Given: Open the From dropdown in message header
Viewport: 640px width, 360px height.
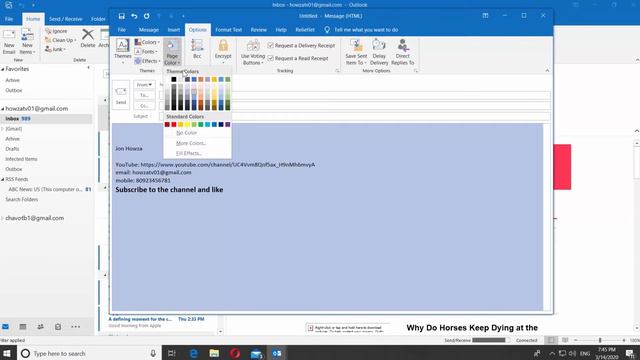Looking at the screenshot, I should click(x=144, y=84).
